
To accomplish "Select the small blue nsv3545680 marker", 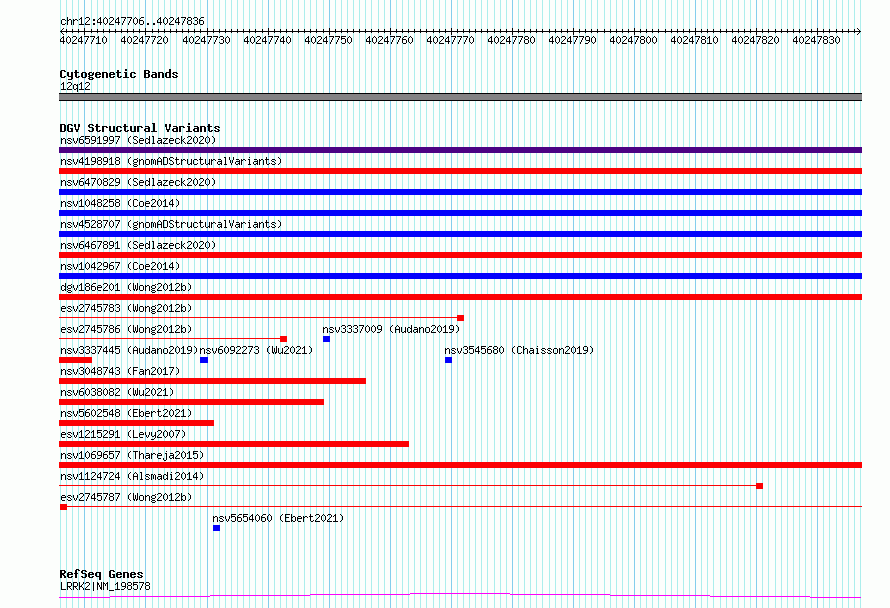I will tap(448, 360).
